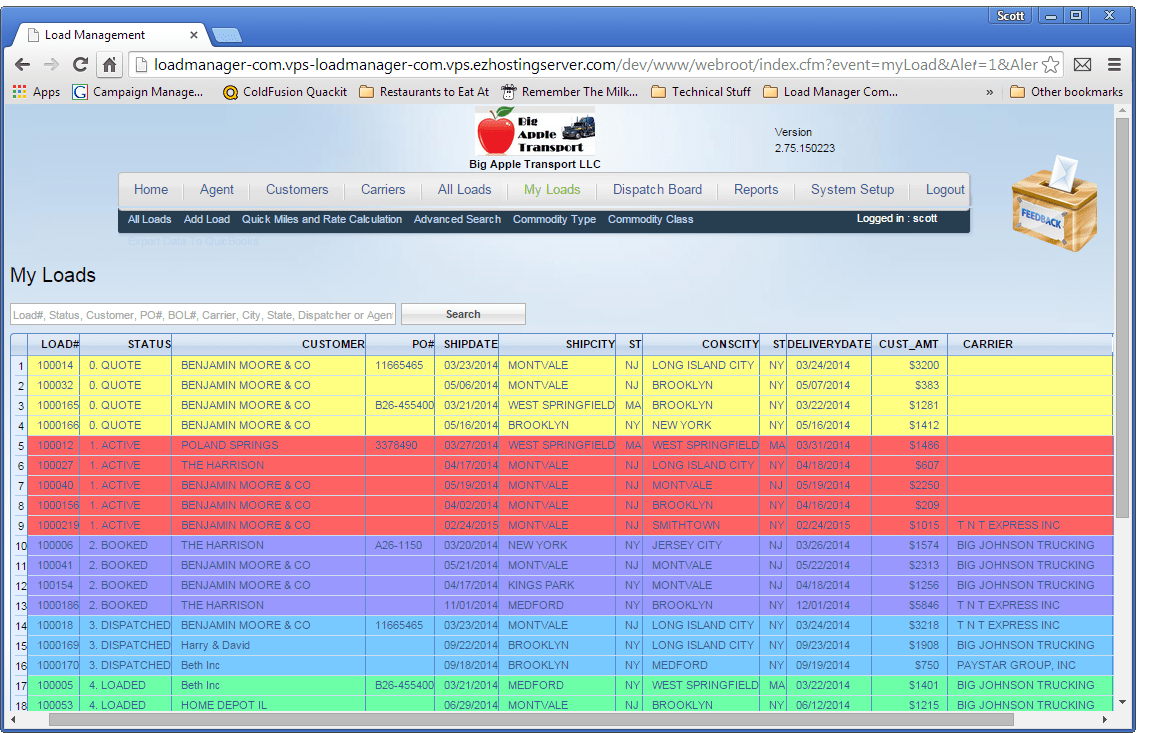Screen dimensions: 1173x733
Task: Click the browser home icon
Action: (x=110, y=62)
